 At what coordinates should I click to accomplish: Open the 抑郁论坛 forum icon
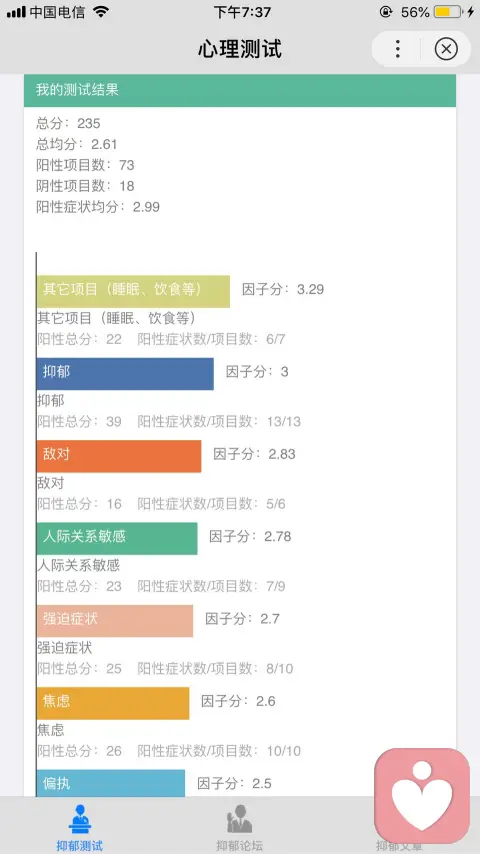[x=239, y=819]
